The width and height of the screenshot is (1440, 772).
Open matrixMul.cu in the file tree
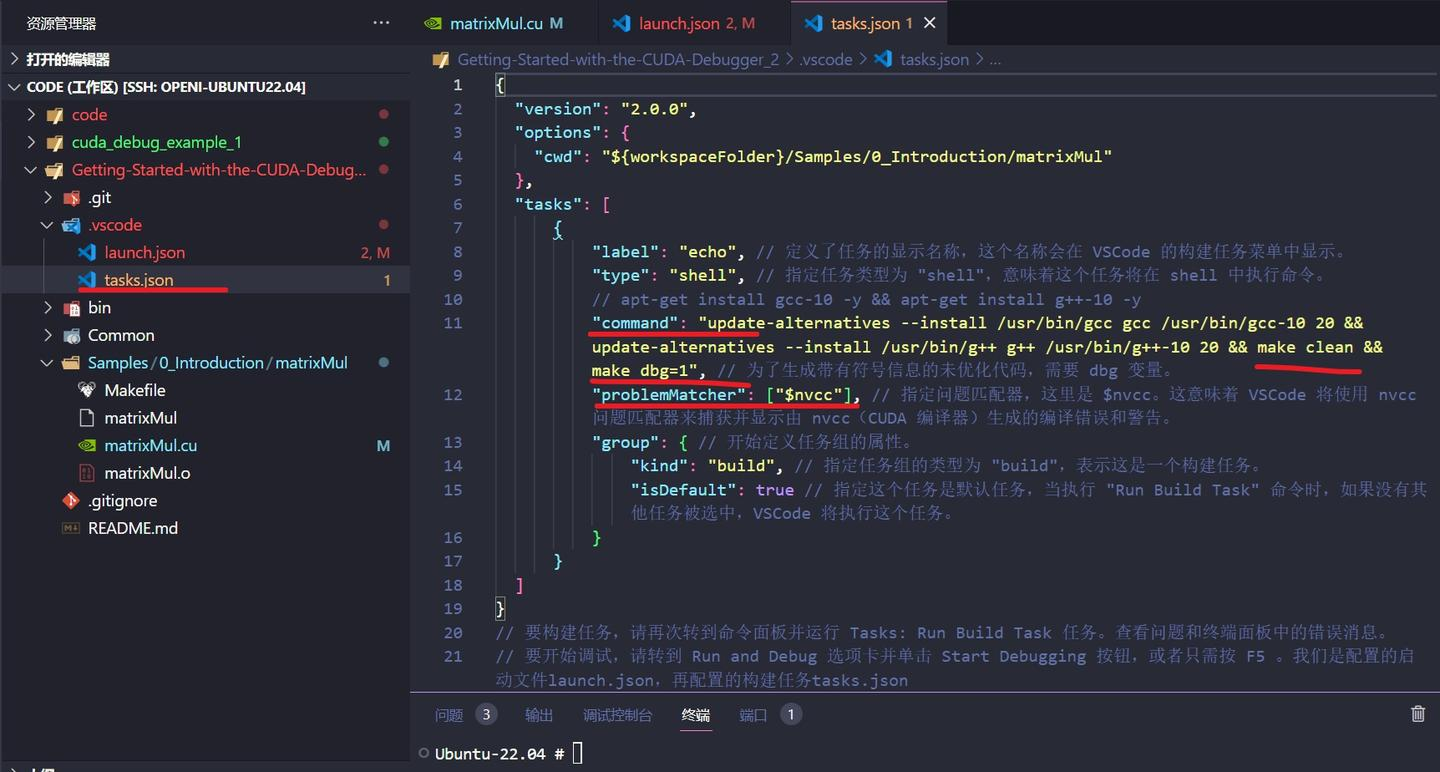tap(150, 446)
